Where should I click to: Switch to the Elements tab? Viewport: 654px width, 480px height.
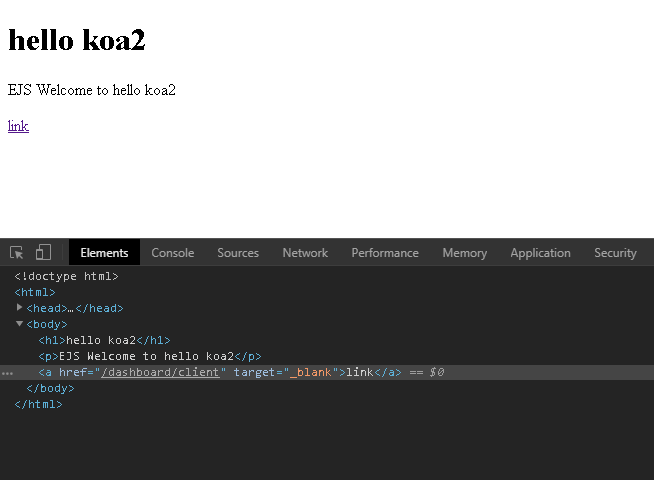click(x=104, y=253)
